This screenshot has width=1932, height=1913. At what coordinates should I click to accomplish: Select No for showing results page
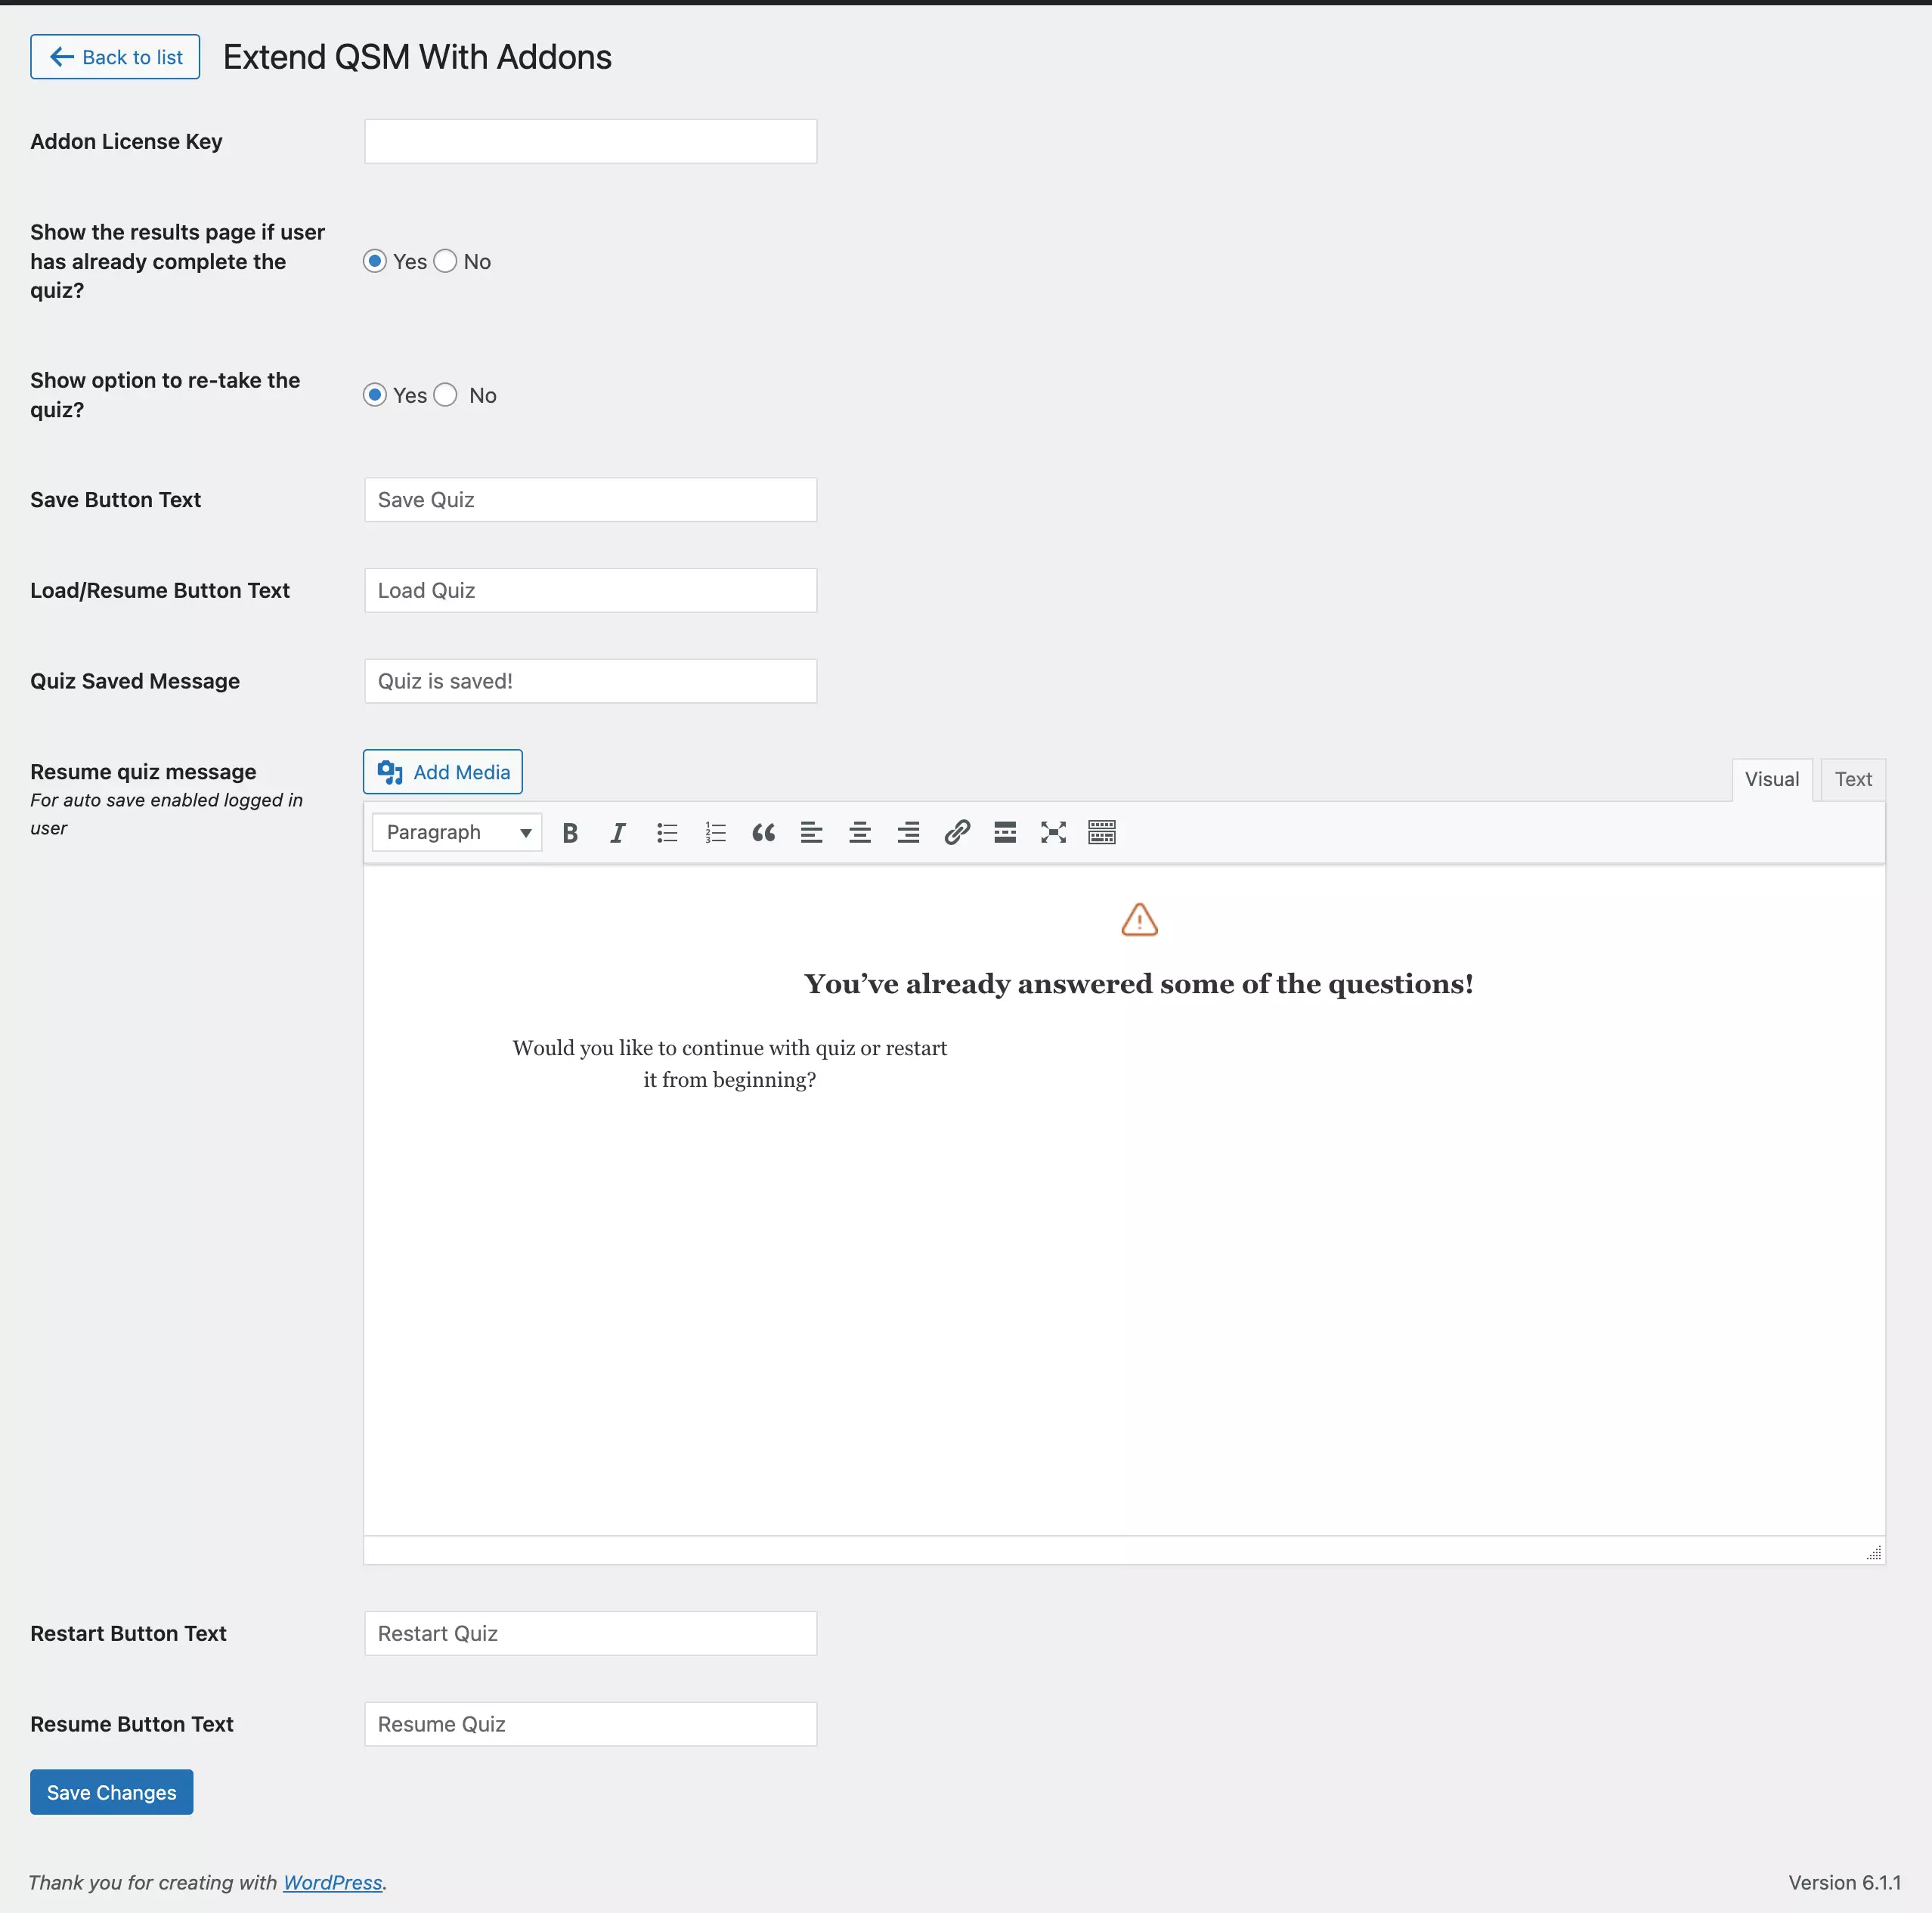(445, 261)
